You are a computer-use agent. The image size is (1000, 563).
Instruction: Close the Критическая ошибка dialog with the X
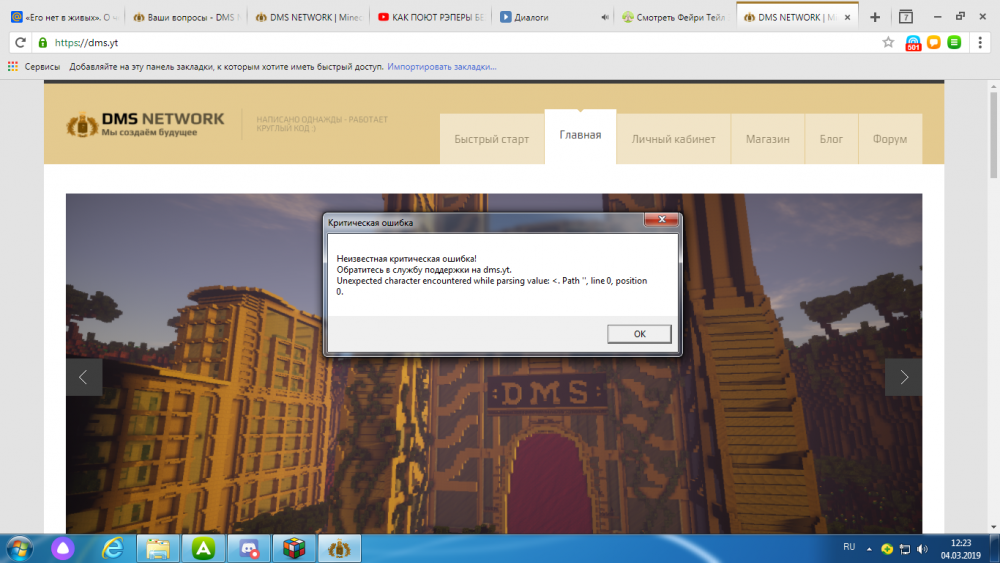[x=661, y=221]
